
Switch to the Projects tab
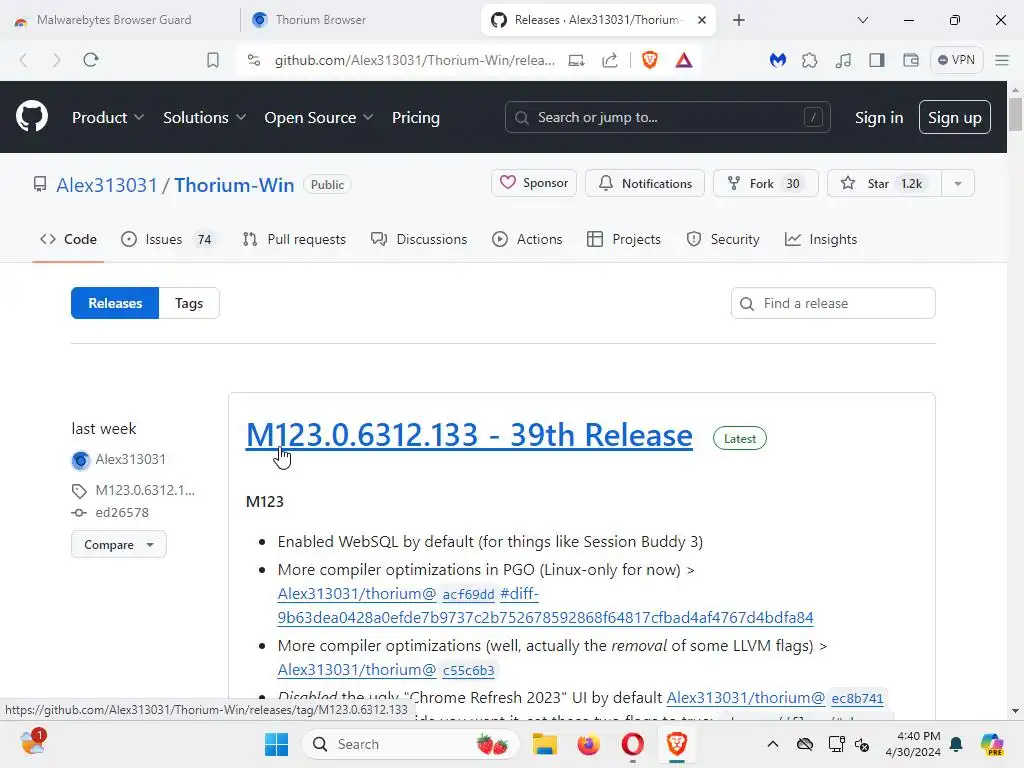[x=624, y=239]
